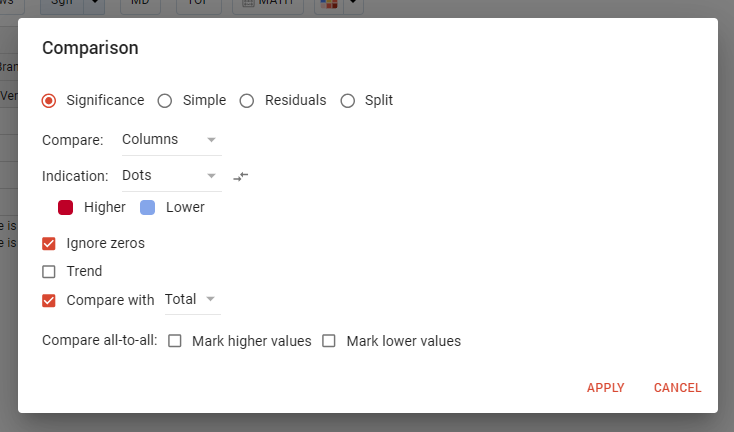Screen dimensions: 734x432
Task: Uncheck the Ignore zeros checkbox
Action: tap(49, 243)
